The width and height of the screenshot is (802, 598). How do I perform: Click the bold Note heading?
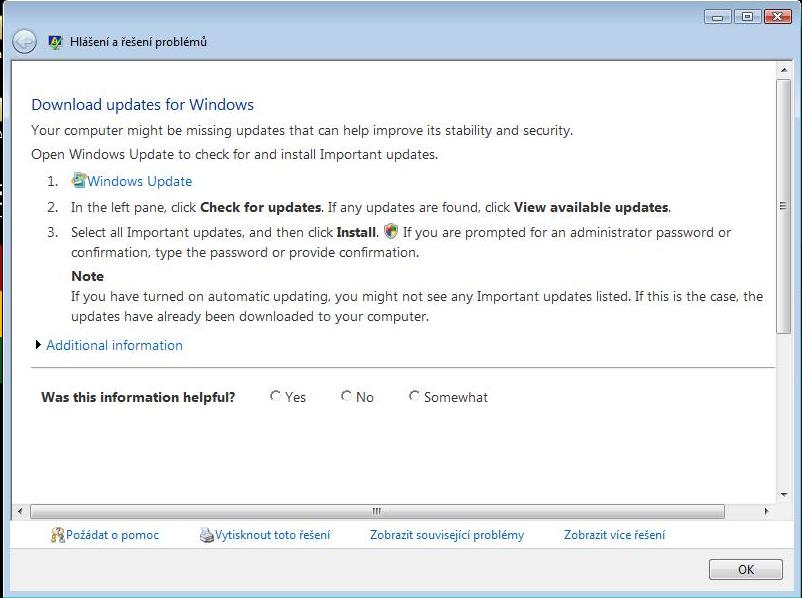tap(87, 276)
